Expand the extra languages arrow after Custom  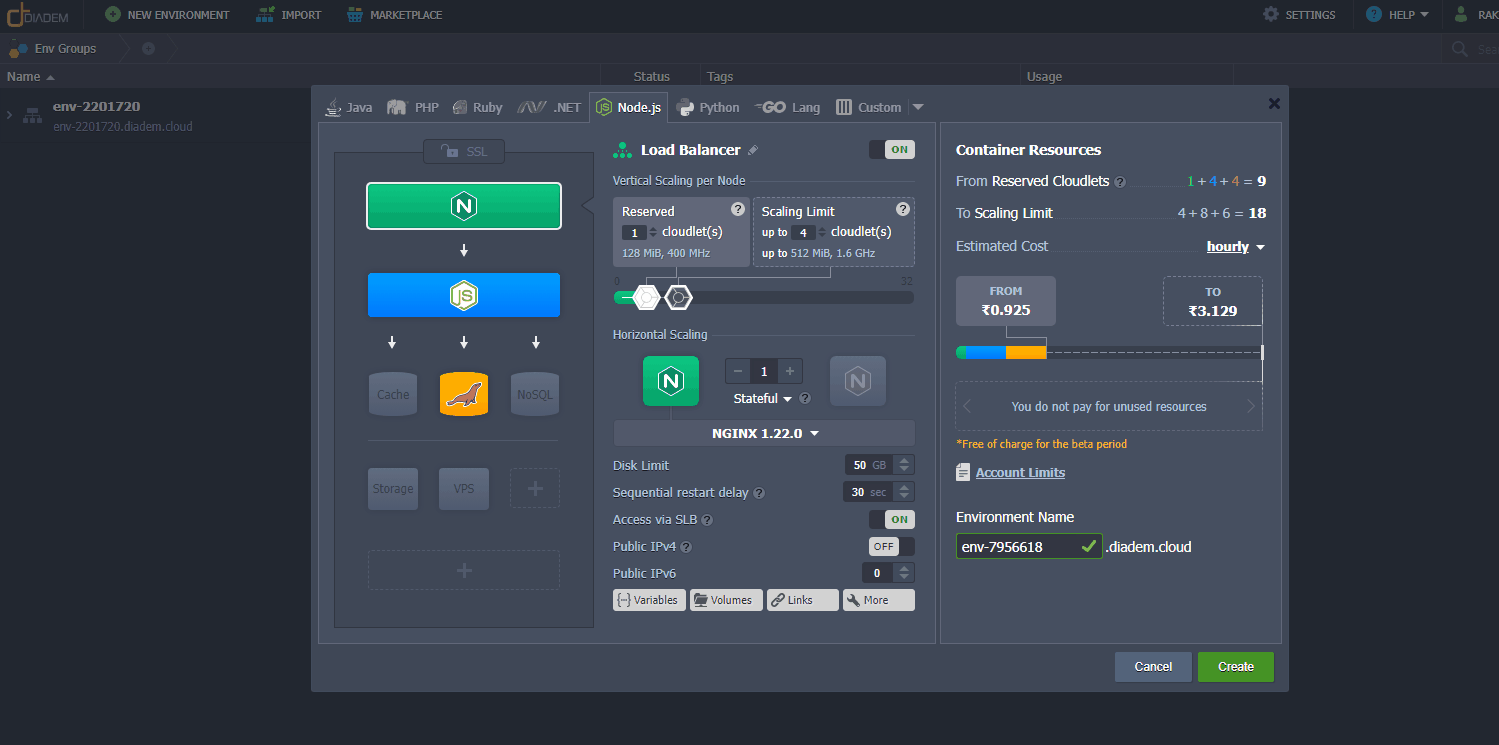(x=918, y=107)
